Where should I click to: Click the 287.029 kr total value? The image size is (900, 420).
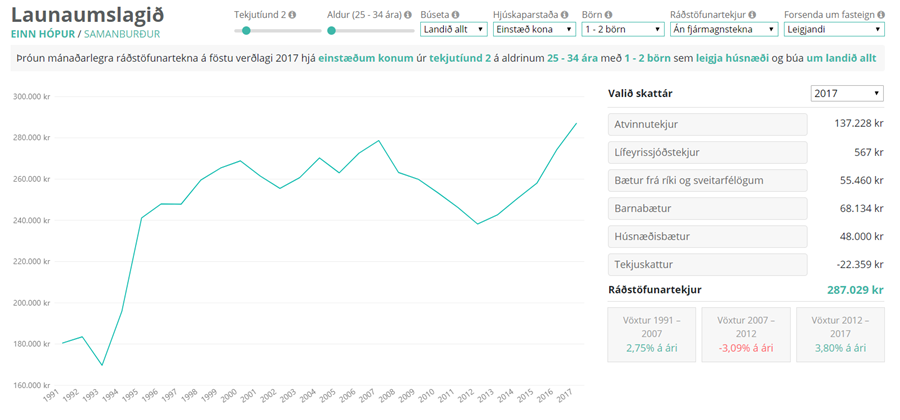coord(855,290)
